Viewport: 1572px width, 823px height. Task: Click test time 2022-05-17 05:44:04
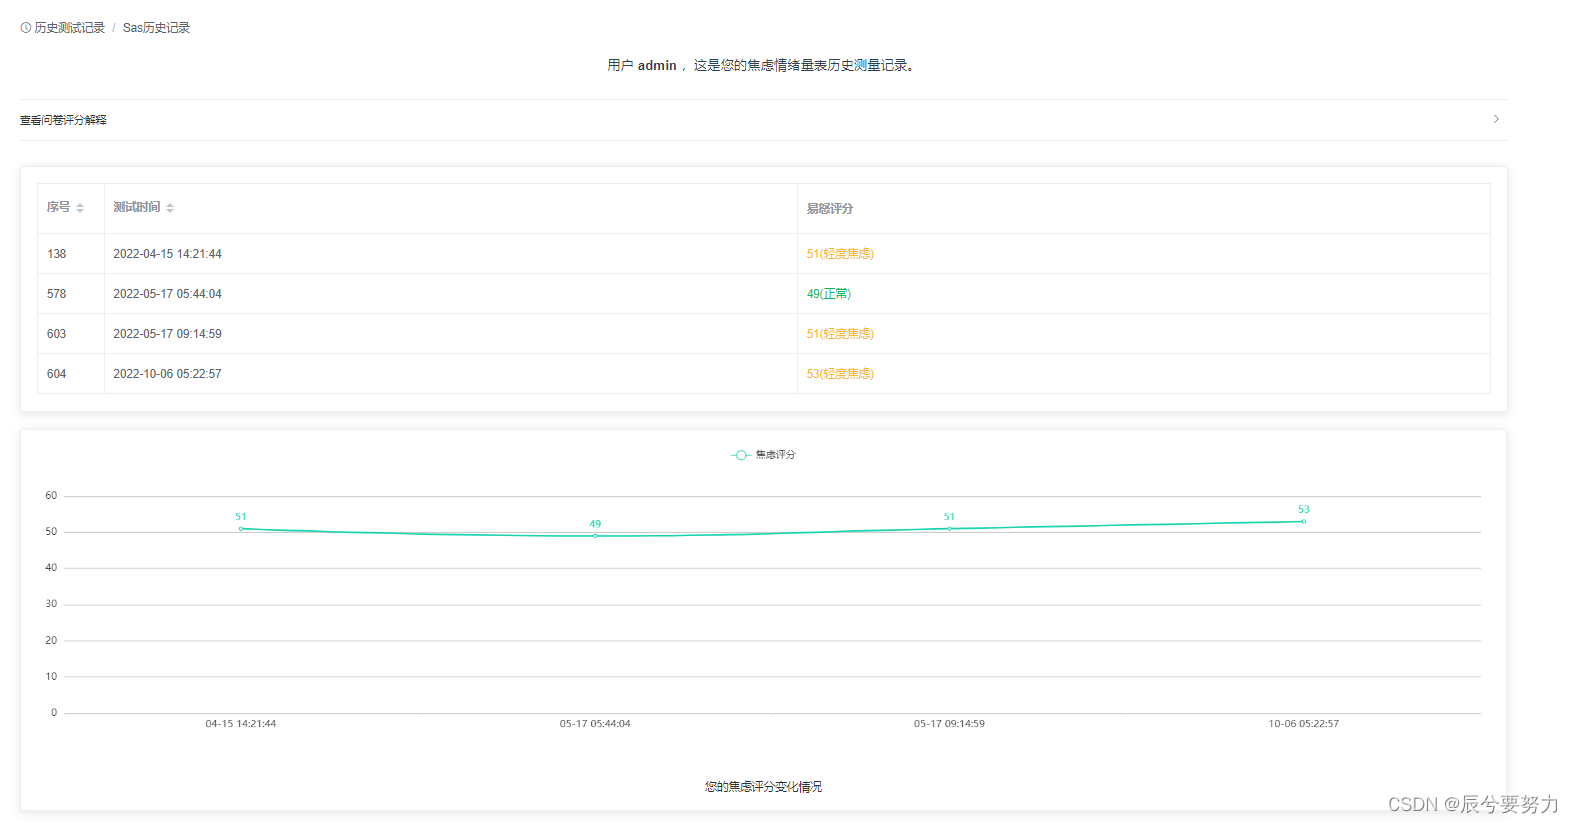pyautogui.click(x=167, y=294)
